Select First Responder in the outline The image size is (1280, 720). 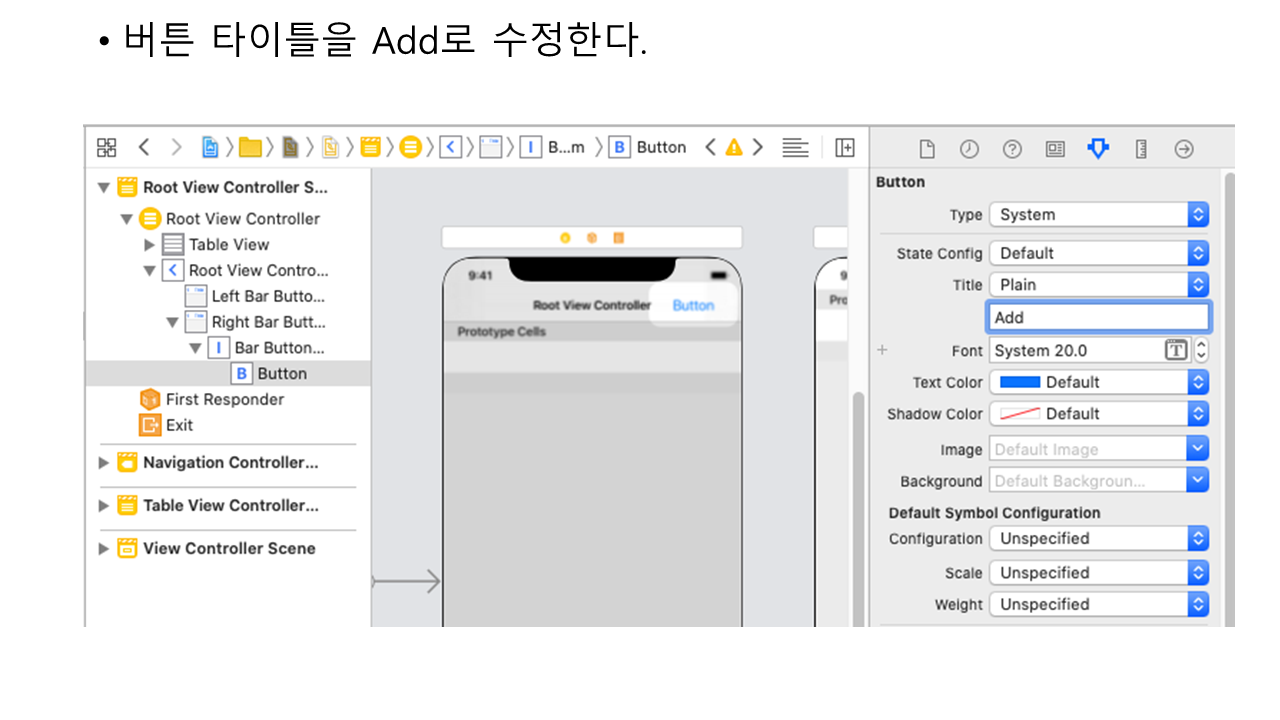tap(224, 400)
